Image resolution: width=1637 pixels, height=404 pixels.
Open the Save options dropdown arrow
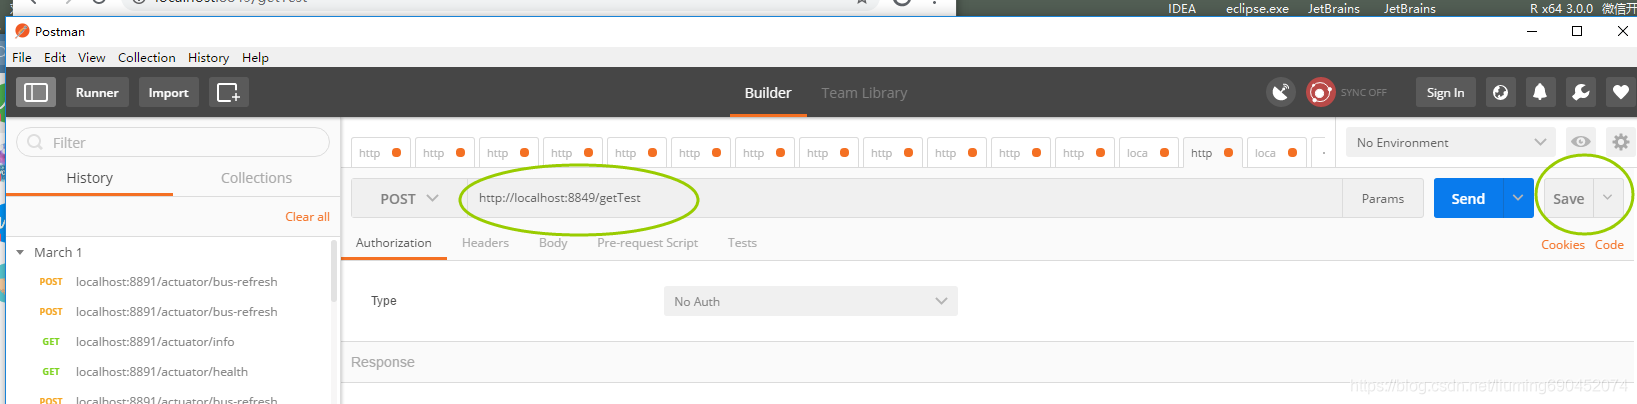[x=1608, y=198]
